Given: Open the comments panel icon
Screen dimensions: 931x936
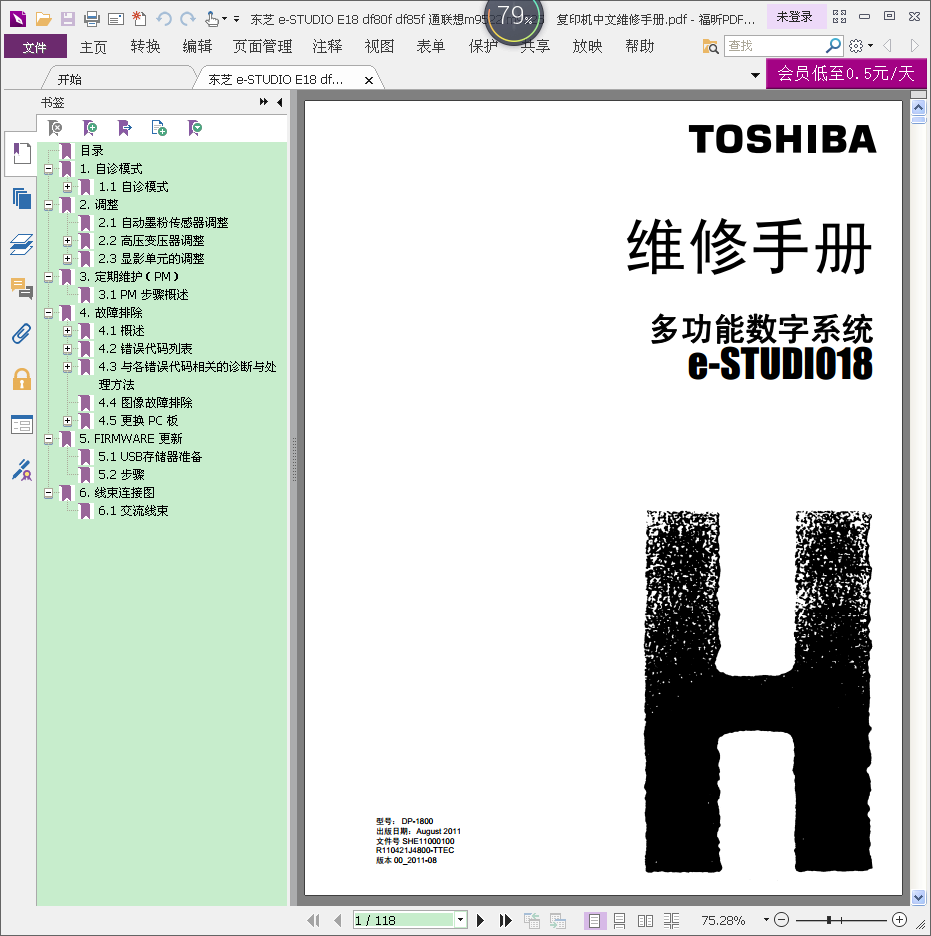Looking at the screenshot, I should (22, 288).
